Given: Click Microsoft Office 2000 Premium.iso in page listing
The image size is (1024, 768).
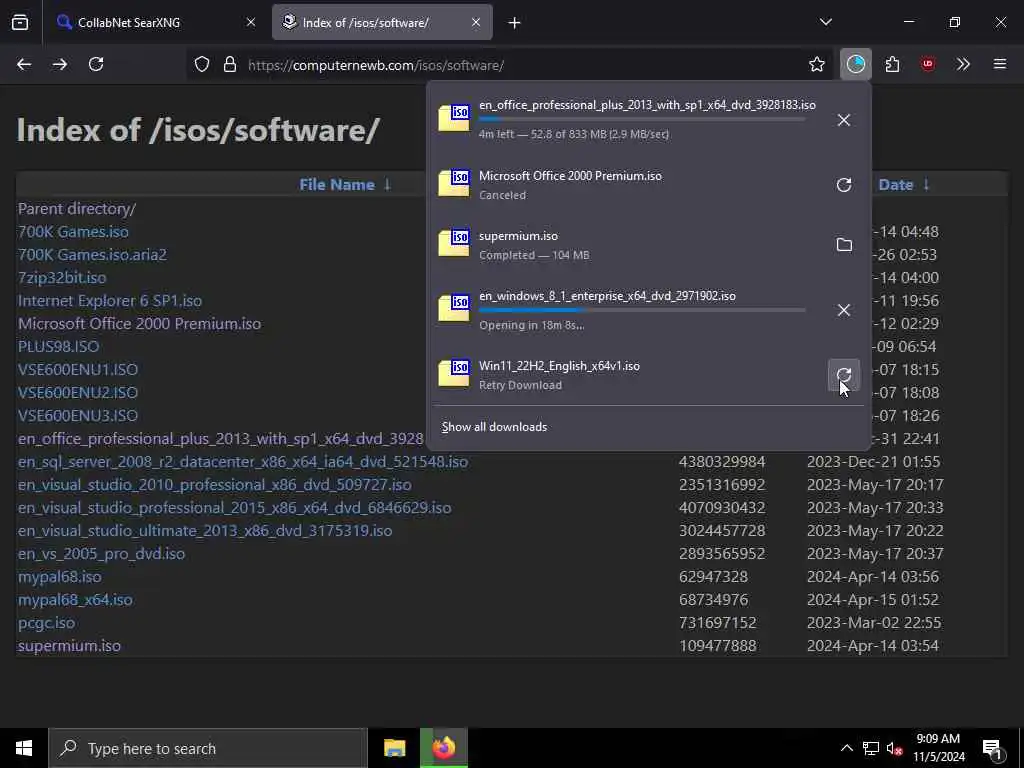Looking at the screenshot, I should tap(139, 324).
